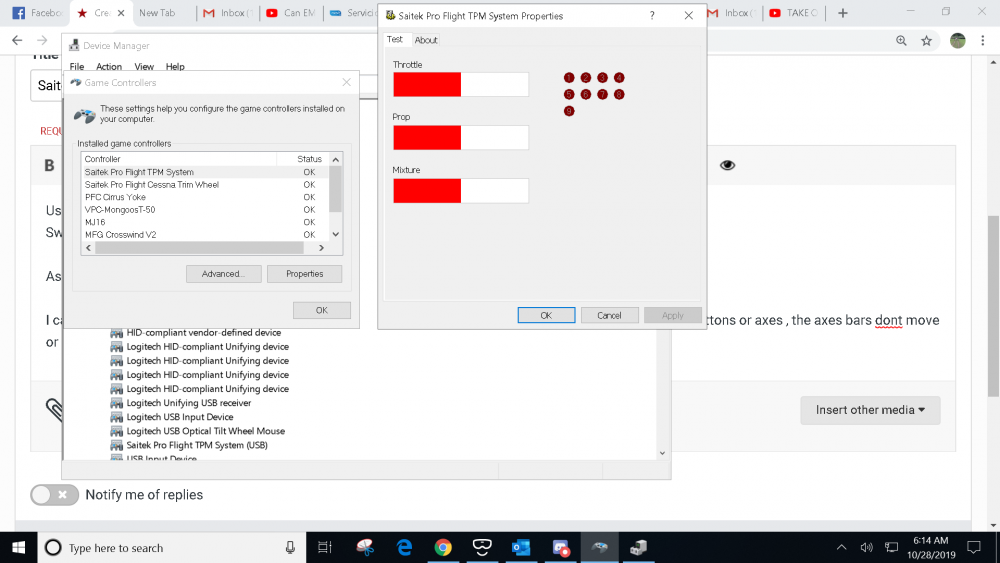Screen dimensions: 1000x563
Task: Go back with the browser back arrow
Action: pyautogui.click(x=17, y=40)
